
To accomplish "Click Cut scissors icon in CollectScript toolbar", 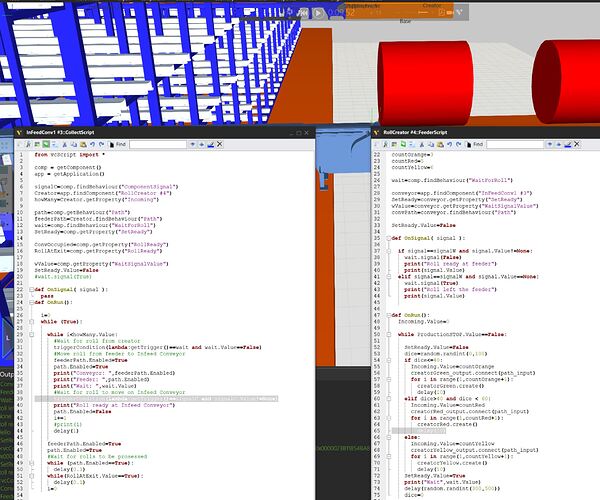I will [x=65, y=145].
